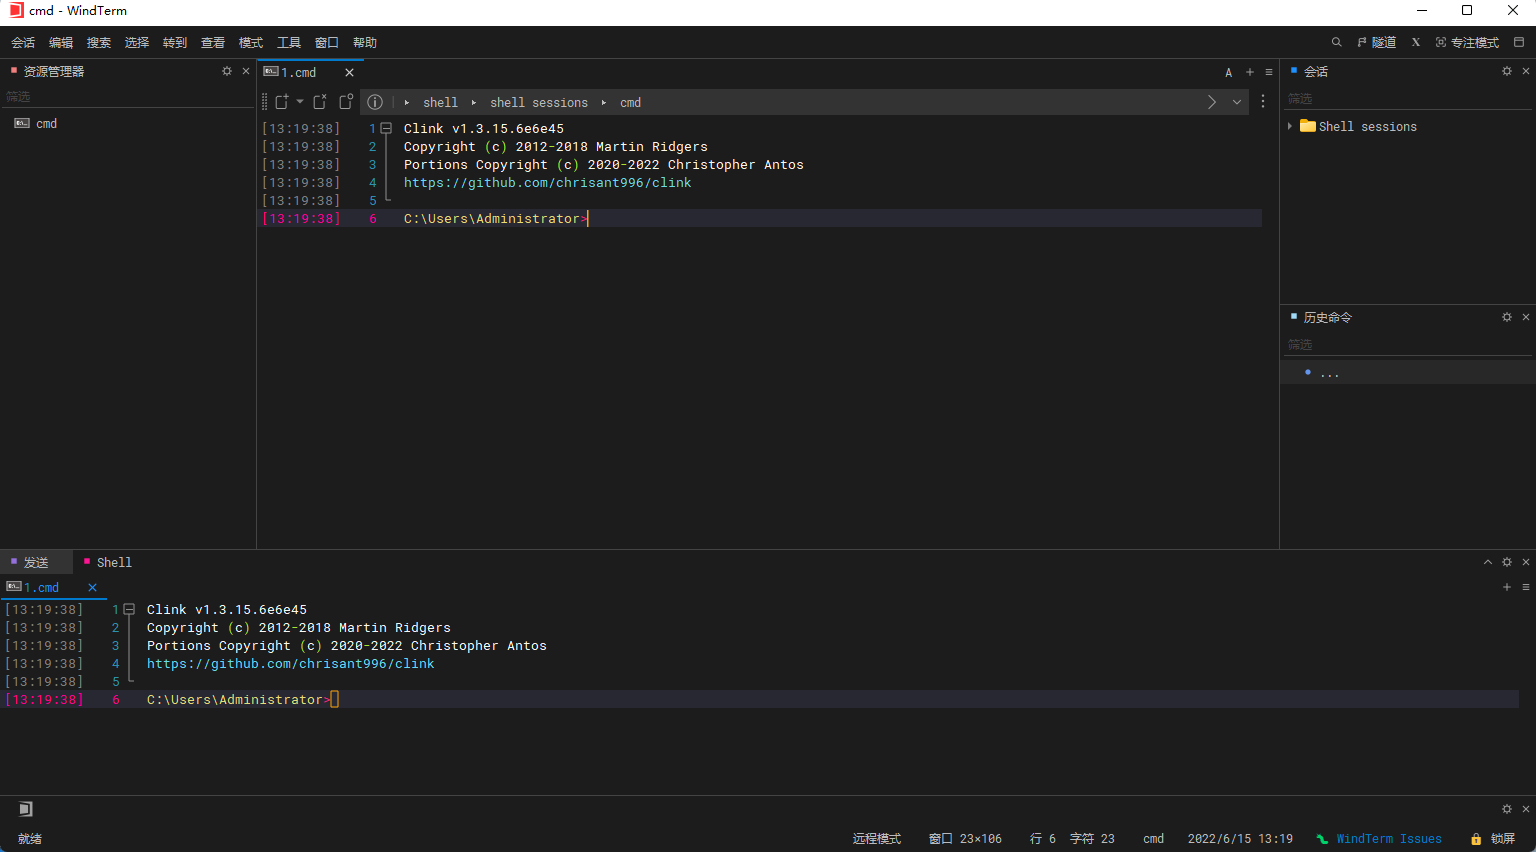The height and width of the screenshot is (852, 1536).
Task: Open the 窗口 menu
Action: (x=327, y=42)
